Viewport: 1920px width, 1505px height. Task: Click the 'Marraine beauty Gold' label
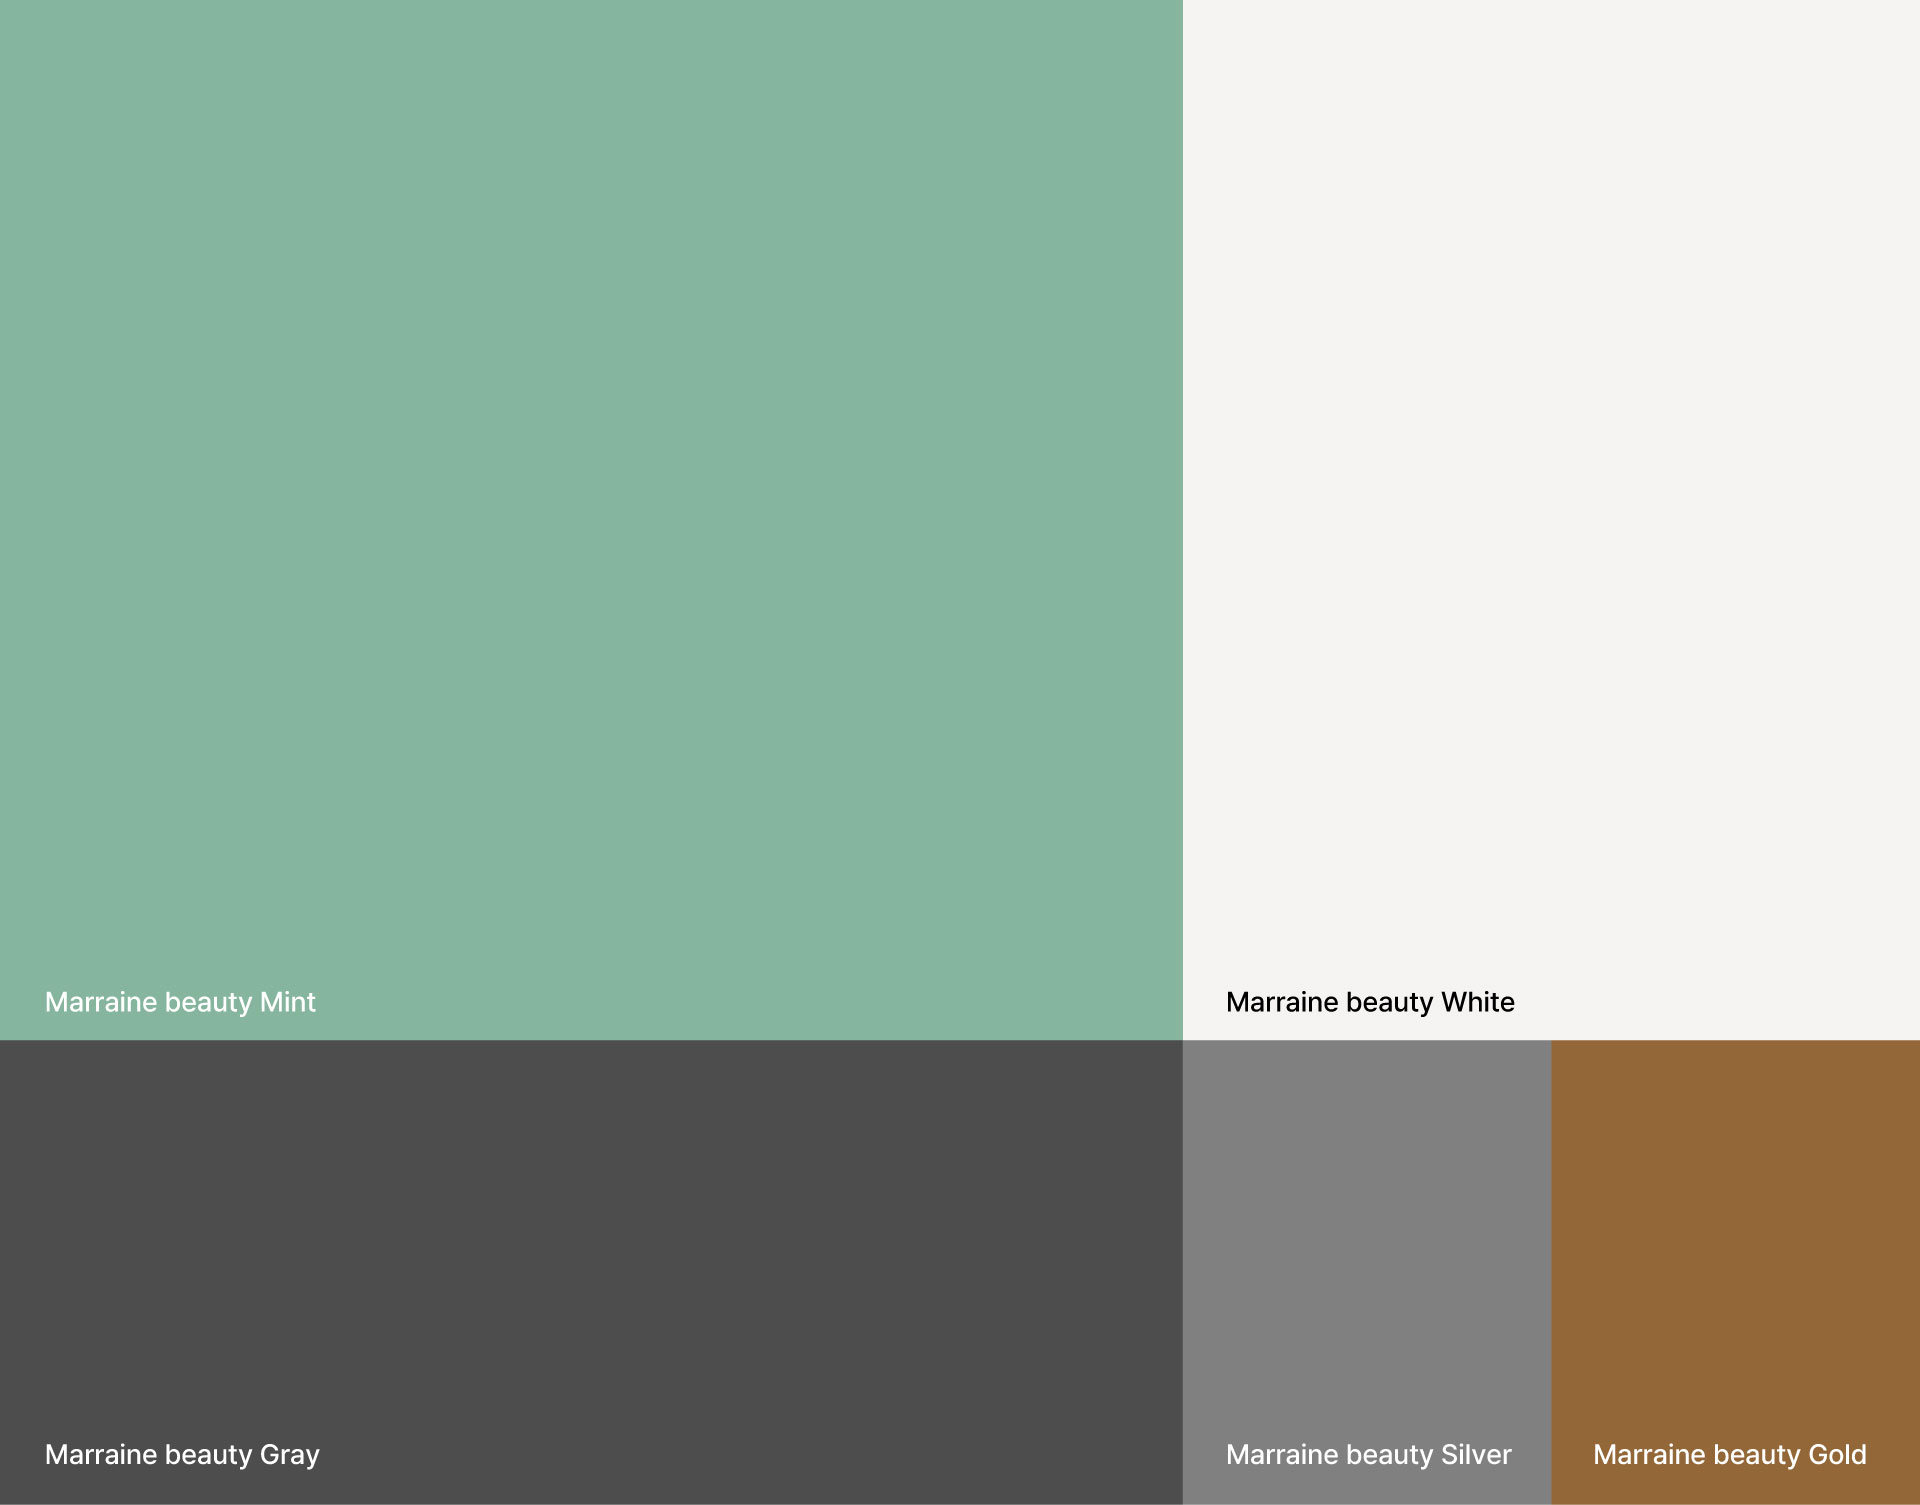[1729, 1454]
